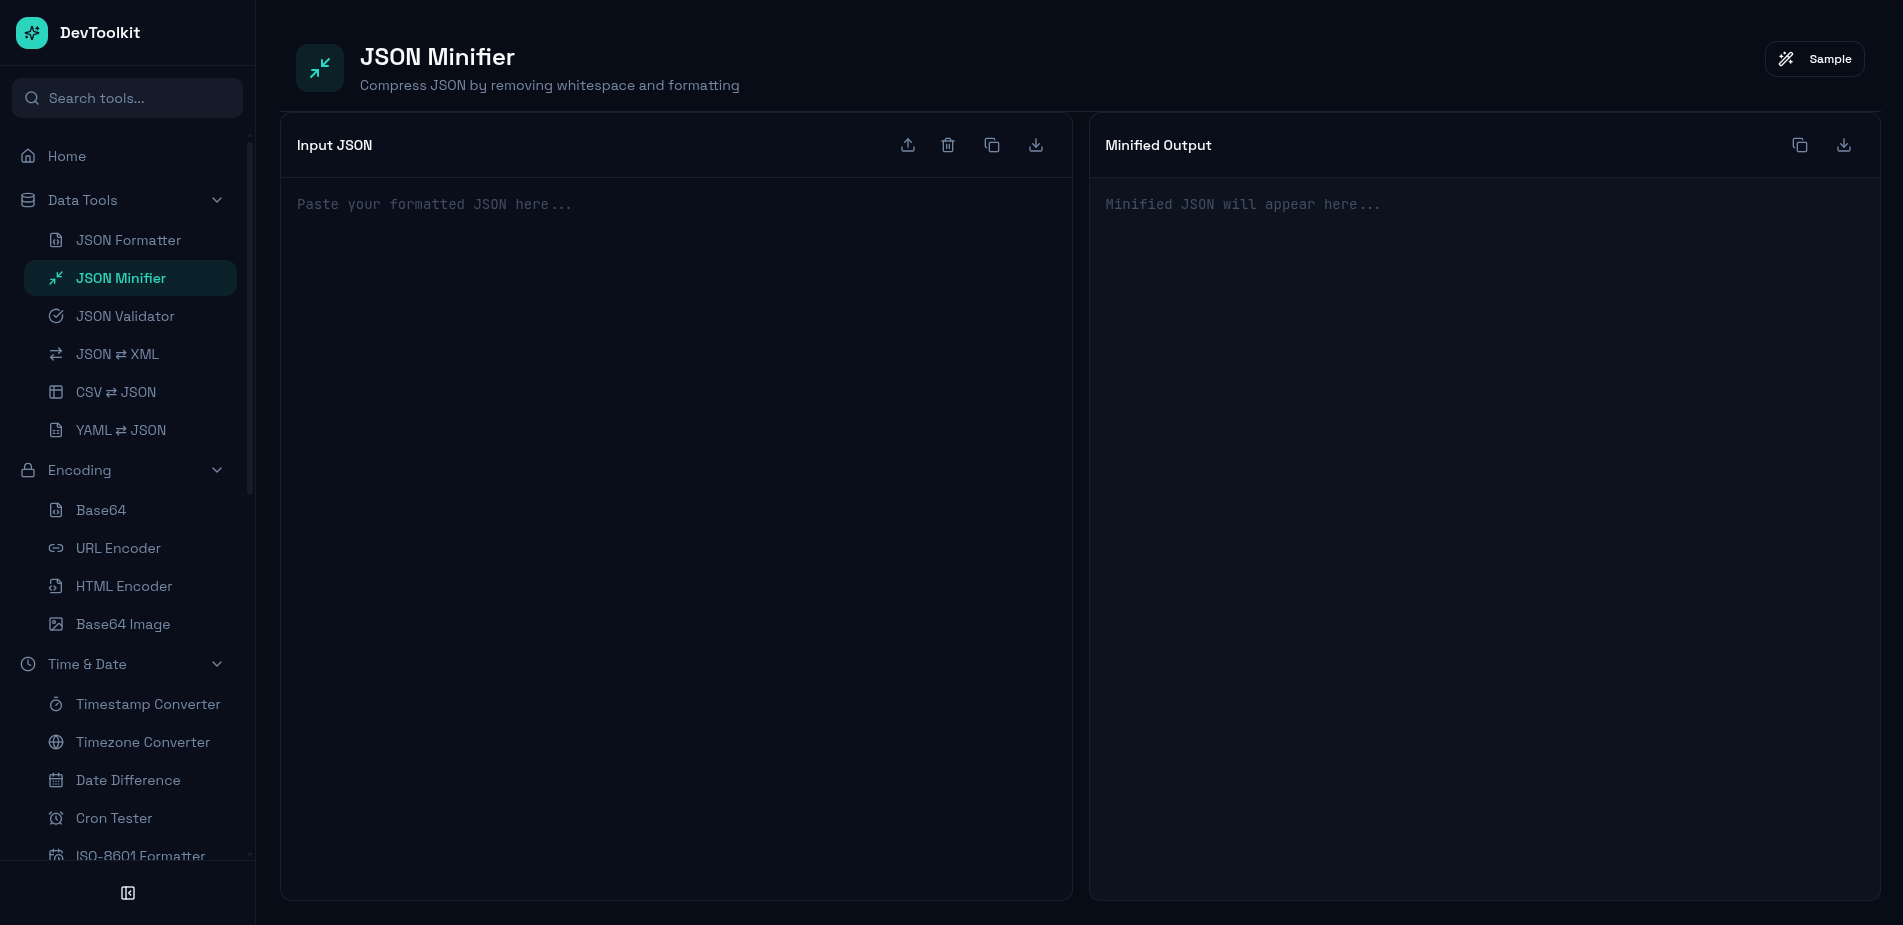Screen dimensions: 1903x925
Task: Collapse the Data Tools section
Action: coord(217,200)
